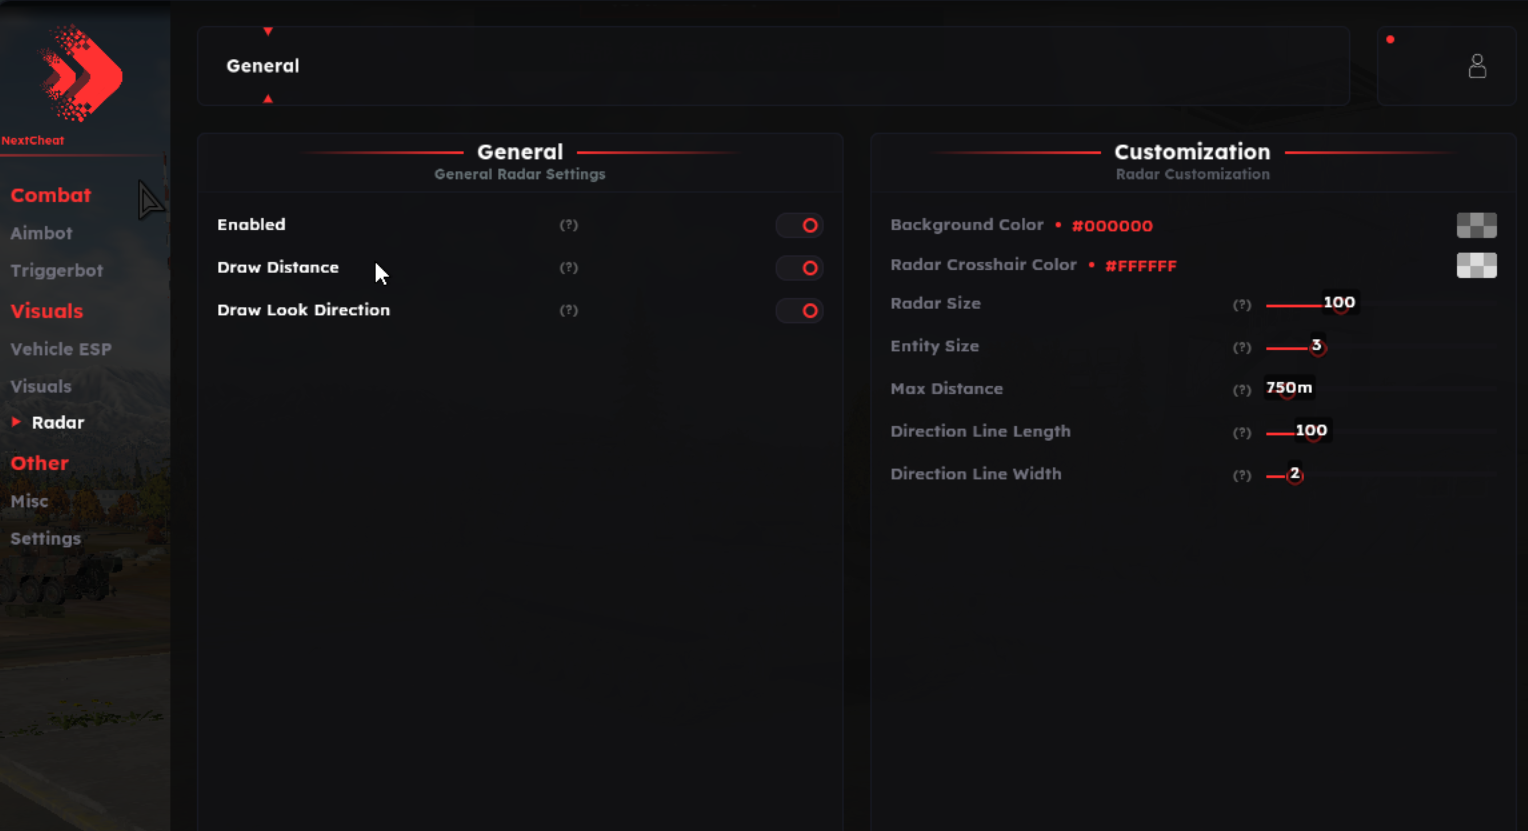Select the General tab at top
Screen dimensions: 1528x831
tap(263, 66)
